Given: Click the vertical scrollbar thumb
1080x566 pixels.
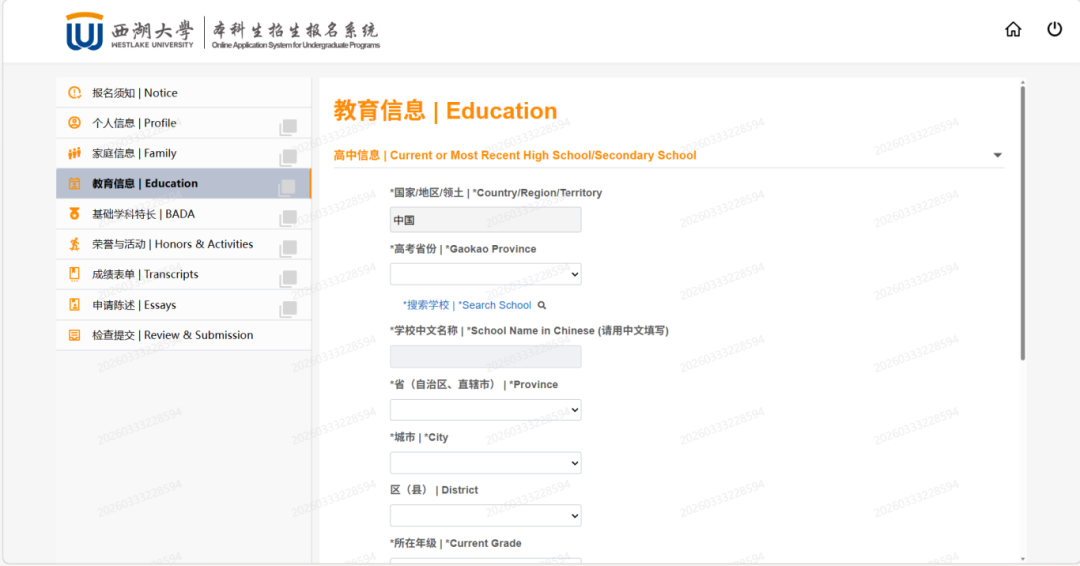Looking at the screenshot, I should pyautogui.click(x=1023, y=222).
